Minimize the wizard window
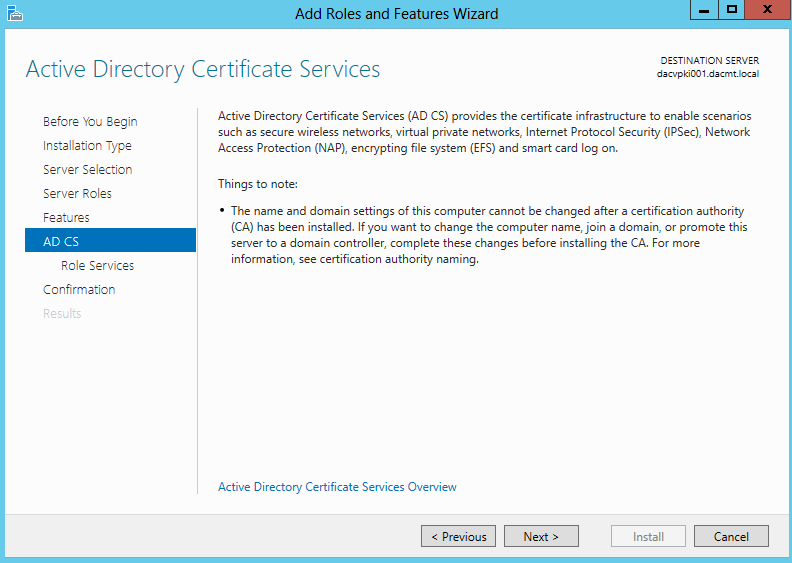 [x=704, y=10]
